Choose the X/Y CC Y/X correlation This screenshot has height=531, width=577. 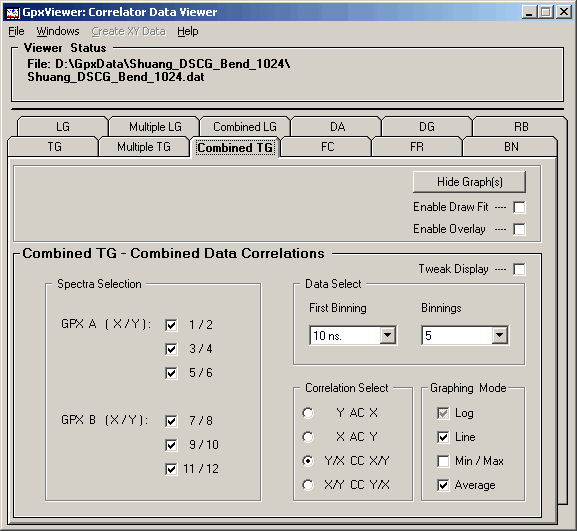coord(308,485)
